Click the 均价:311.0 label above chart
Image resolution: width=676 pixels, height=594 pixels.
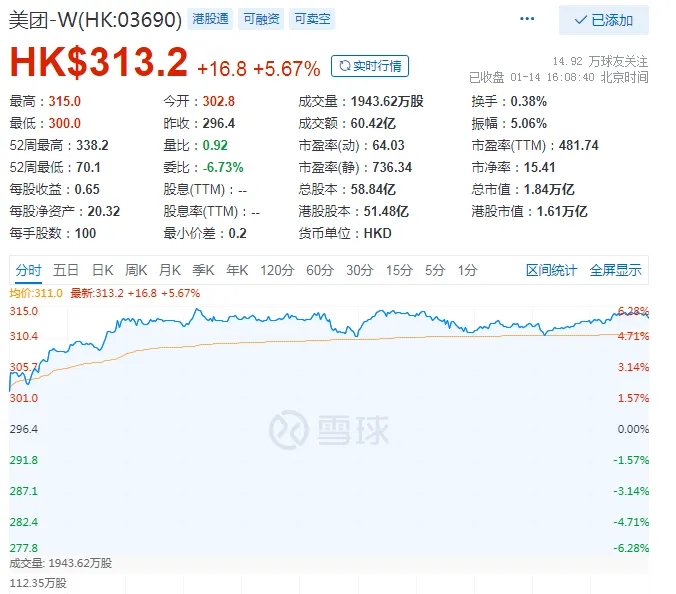point(36,293)
